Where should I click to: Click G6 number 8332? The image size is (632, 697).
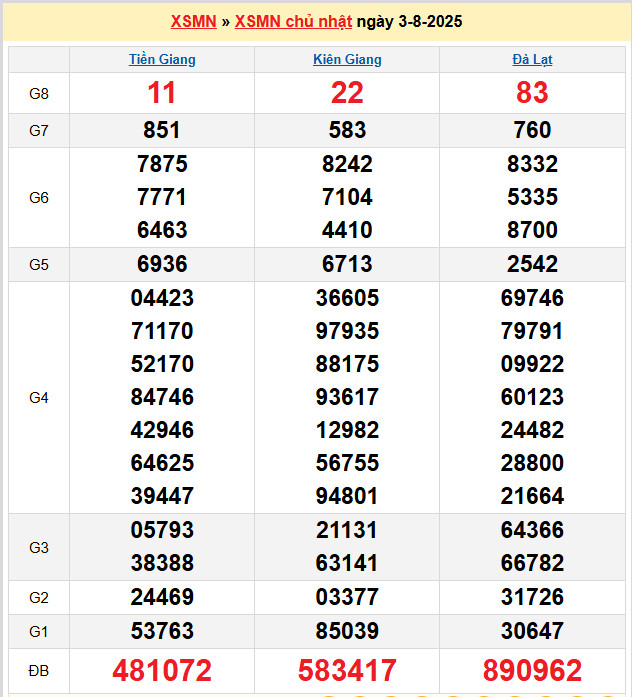point(532,164)
